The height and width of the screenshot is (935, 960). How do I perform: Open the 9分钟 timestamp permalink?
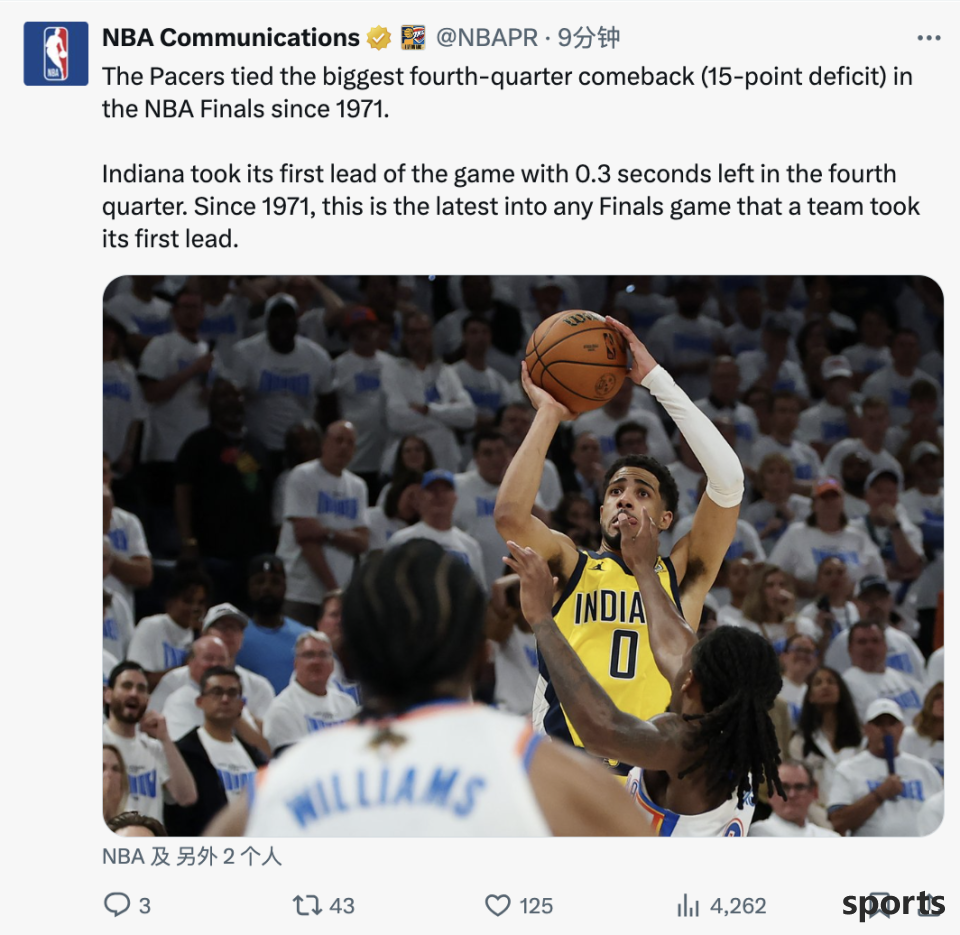pos(588,38)
